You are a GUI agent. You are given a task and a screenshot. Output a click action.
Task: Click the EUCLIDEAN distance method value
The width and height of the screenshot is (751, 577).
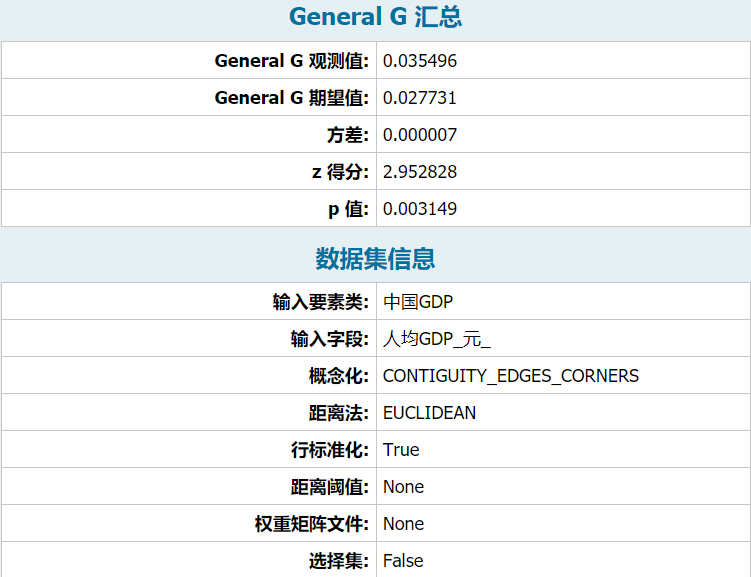429,413
